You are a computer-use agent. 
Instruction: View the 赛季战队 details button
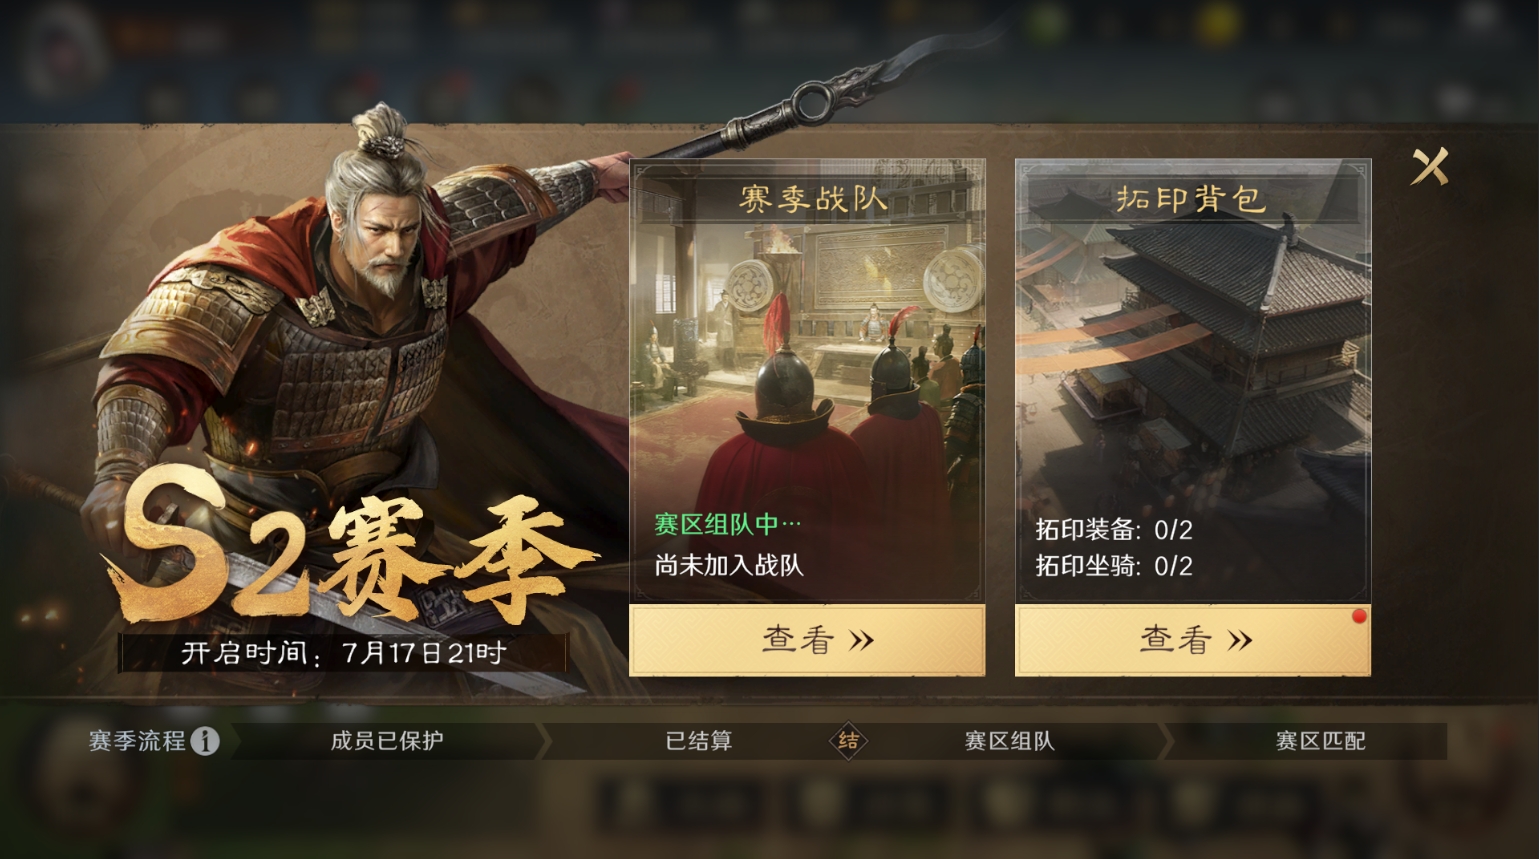point(807,640)
